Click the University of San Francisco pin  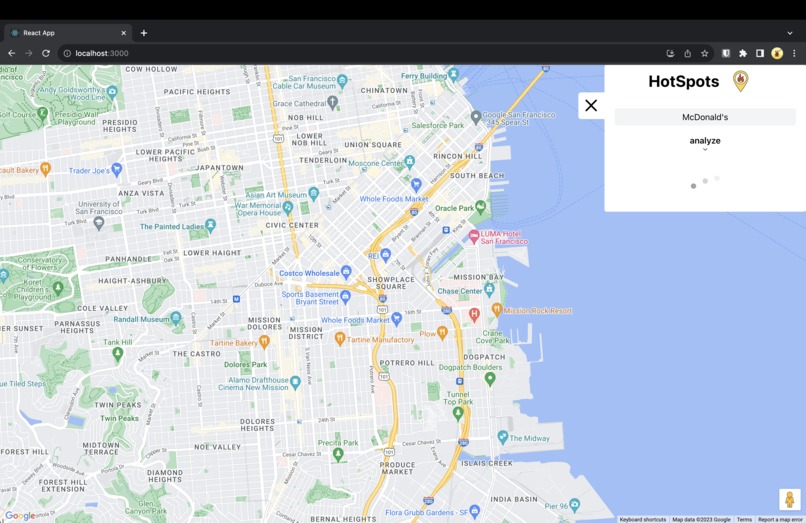click(x=99, y=223)
